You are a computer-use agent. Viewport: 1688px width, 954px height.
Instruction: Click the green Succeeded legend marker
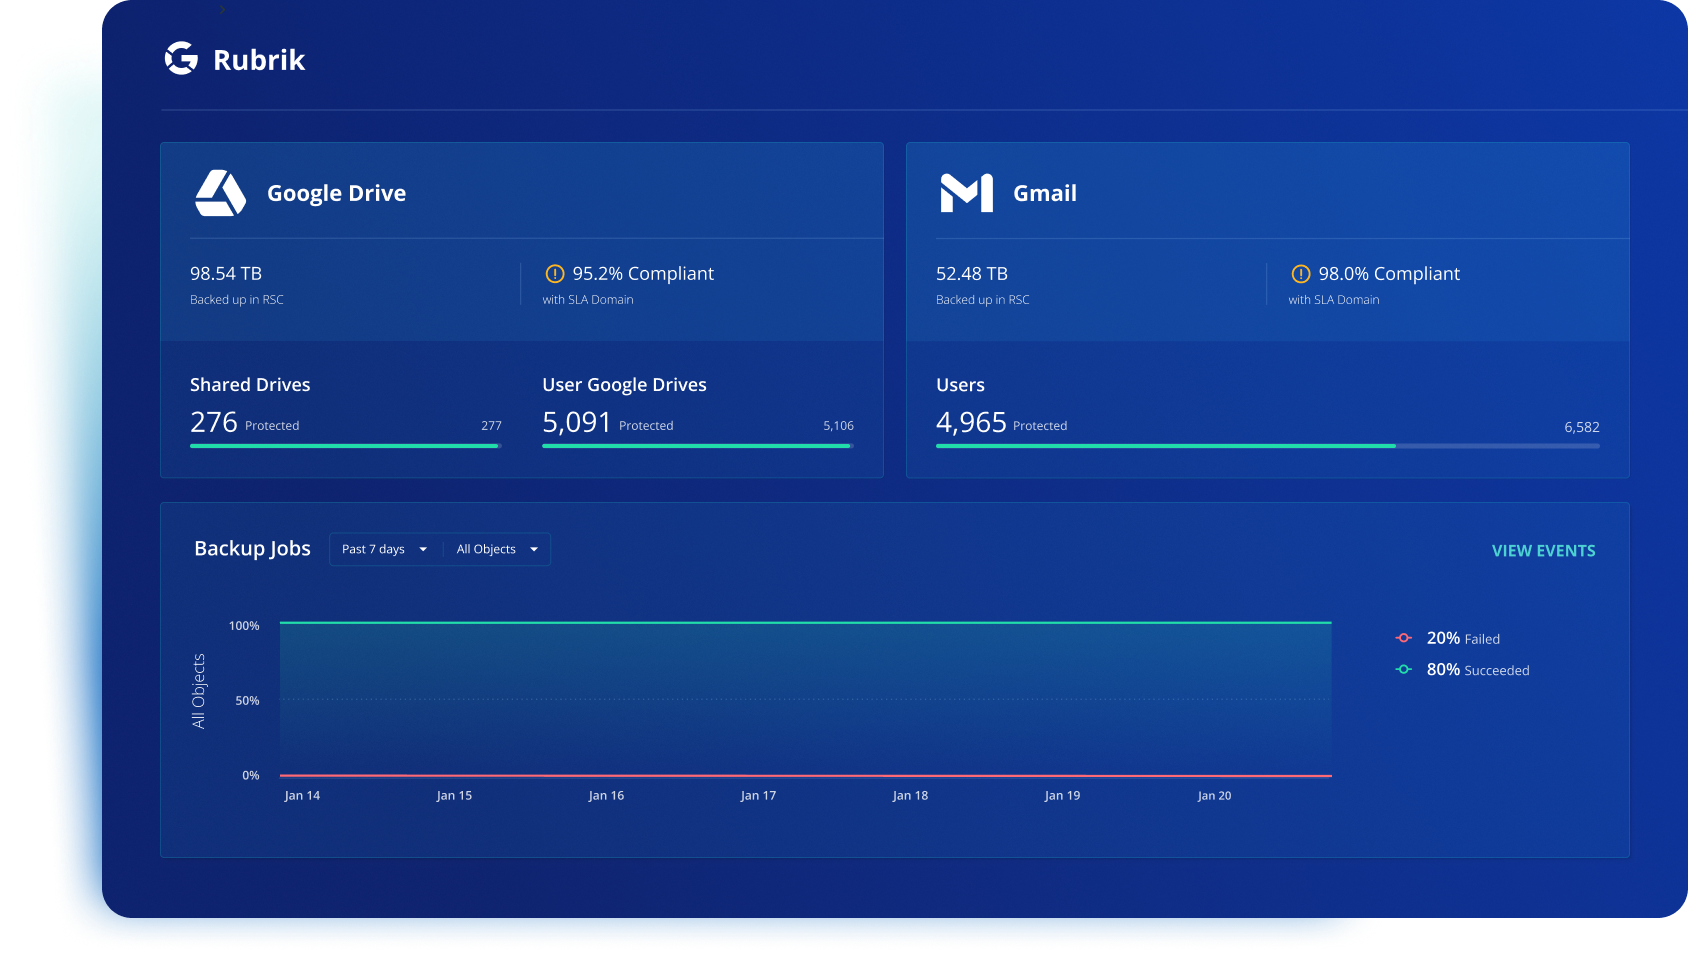[1403, 670]
